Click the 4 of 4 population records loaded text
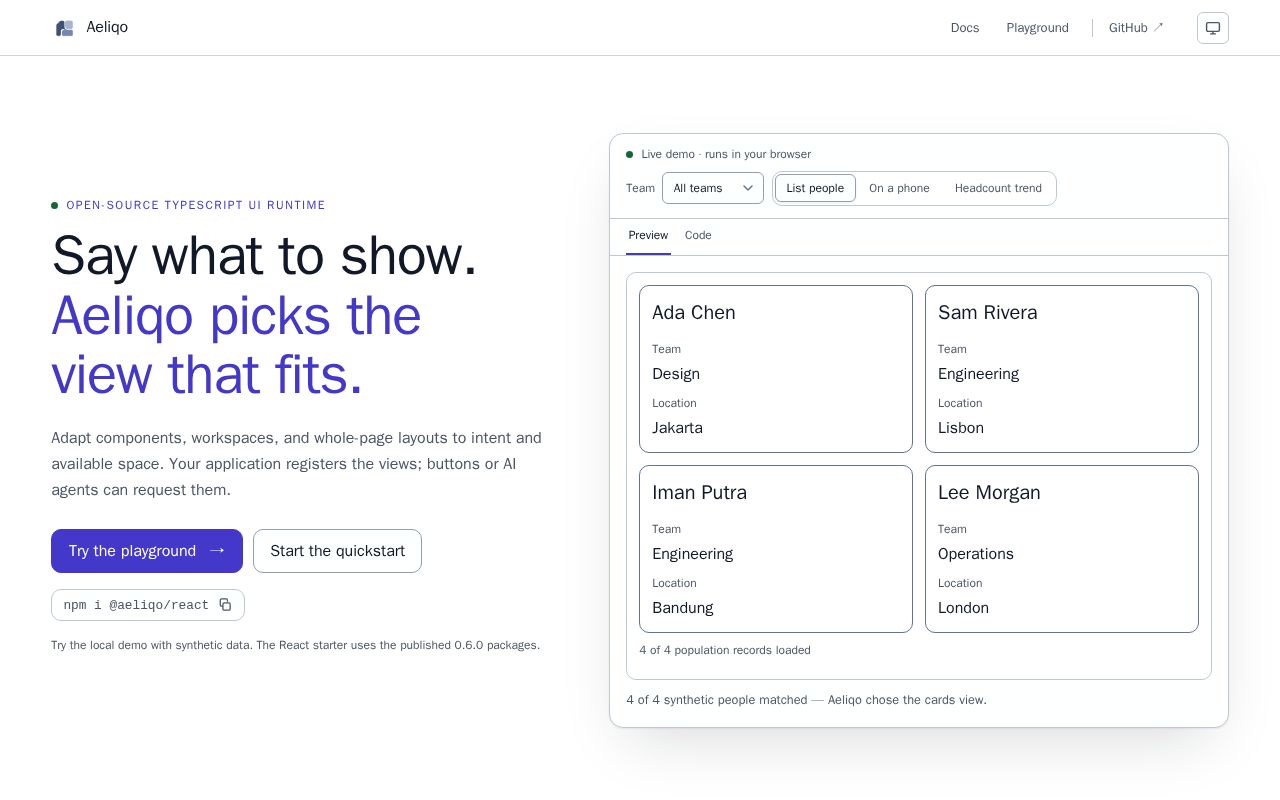1280x800 pixels. click(x=725, y=650)
